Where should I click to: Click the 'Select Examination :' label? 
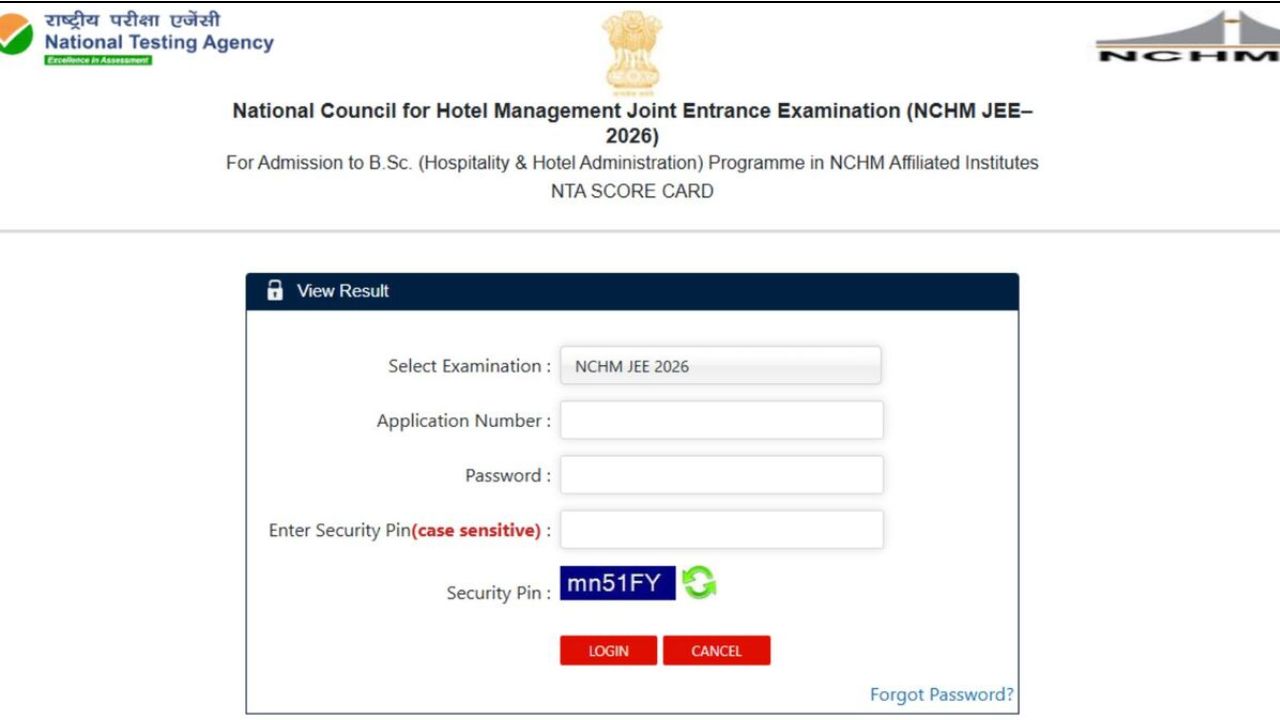470,366
